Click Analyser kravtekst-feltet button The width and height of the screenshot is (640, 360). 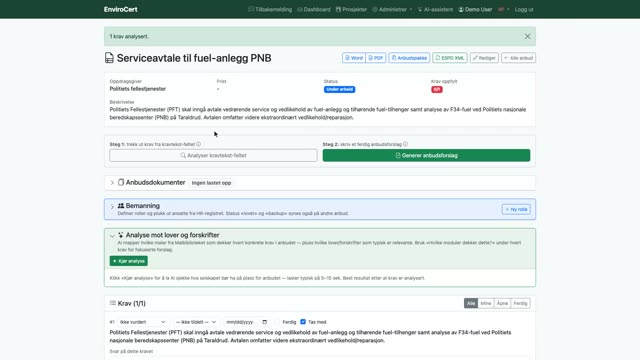click(213, 156)
